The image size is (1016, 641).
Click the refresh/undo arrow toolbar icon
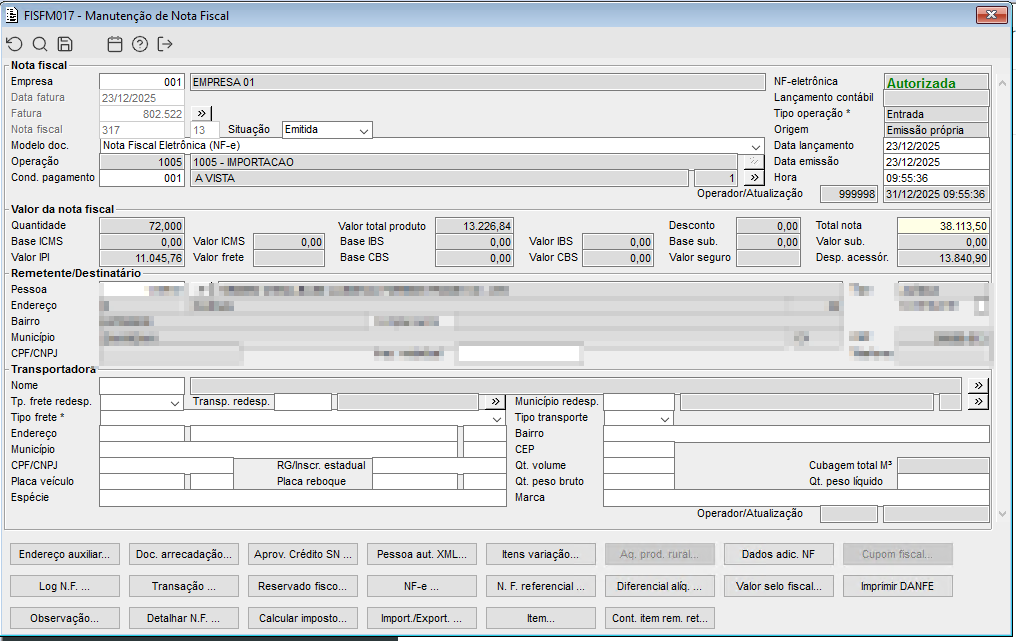tap(14, 44)
